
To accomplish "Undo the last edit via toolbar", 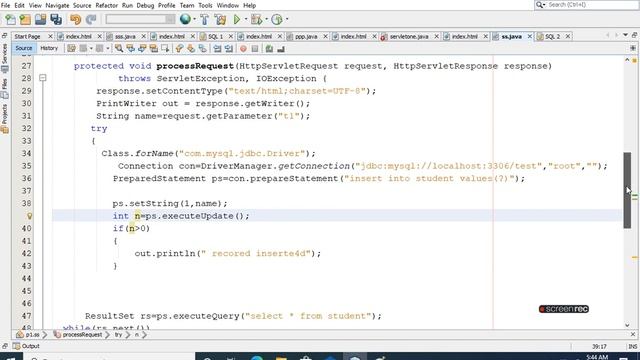I will pos(75,19).
